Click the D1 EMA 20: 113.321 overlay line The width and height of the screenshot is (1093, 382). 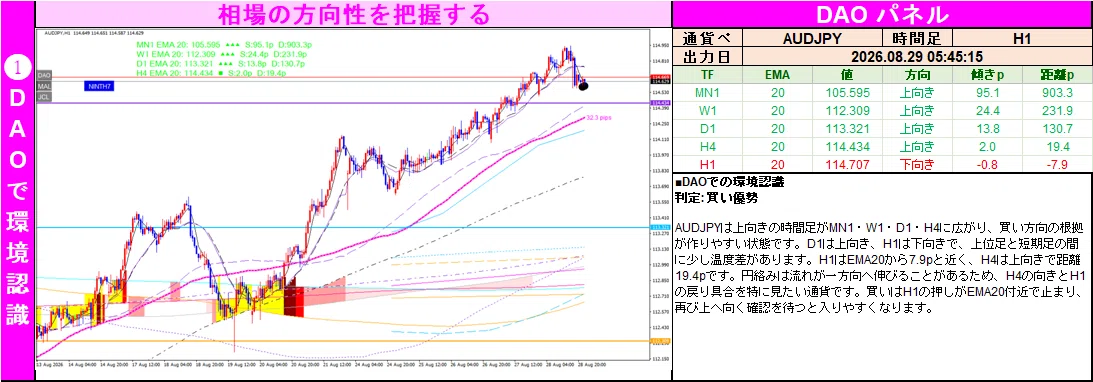[x=221, y=63]
